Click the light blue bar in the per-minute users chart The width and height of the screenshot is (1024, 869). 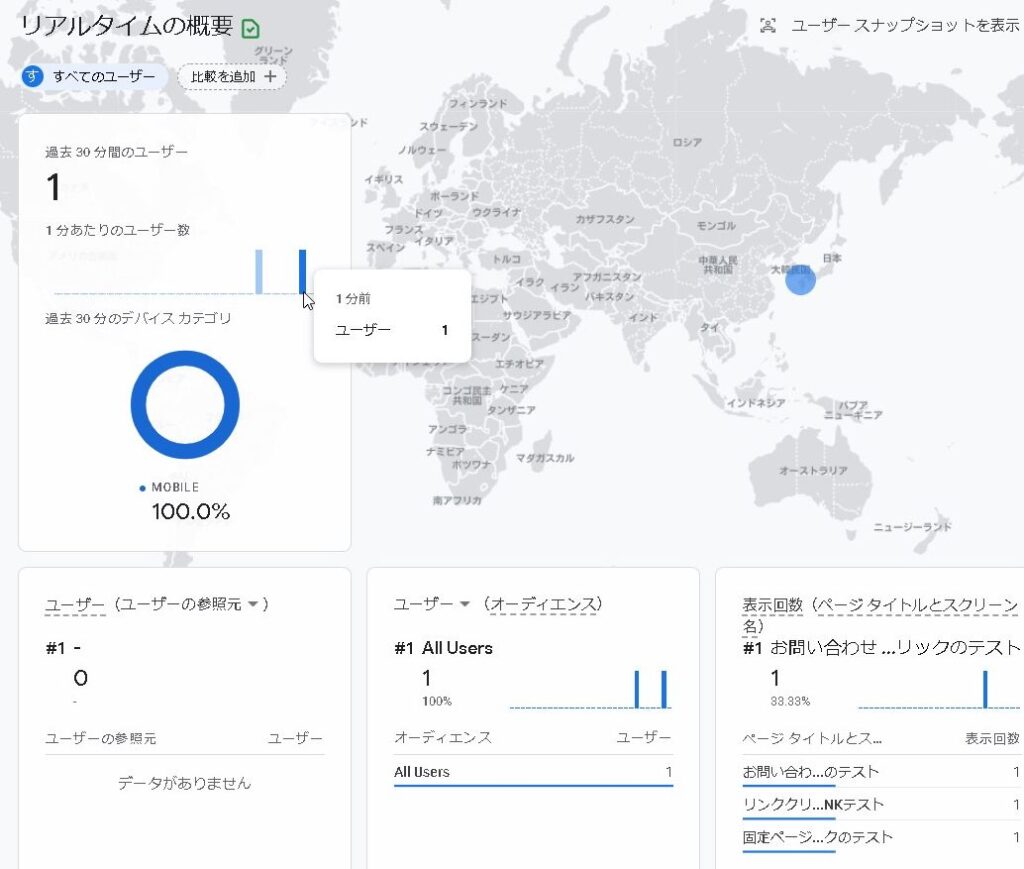coord(259,271)
